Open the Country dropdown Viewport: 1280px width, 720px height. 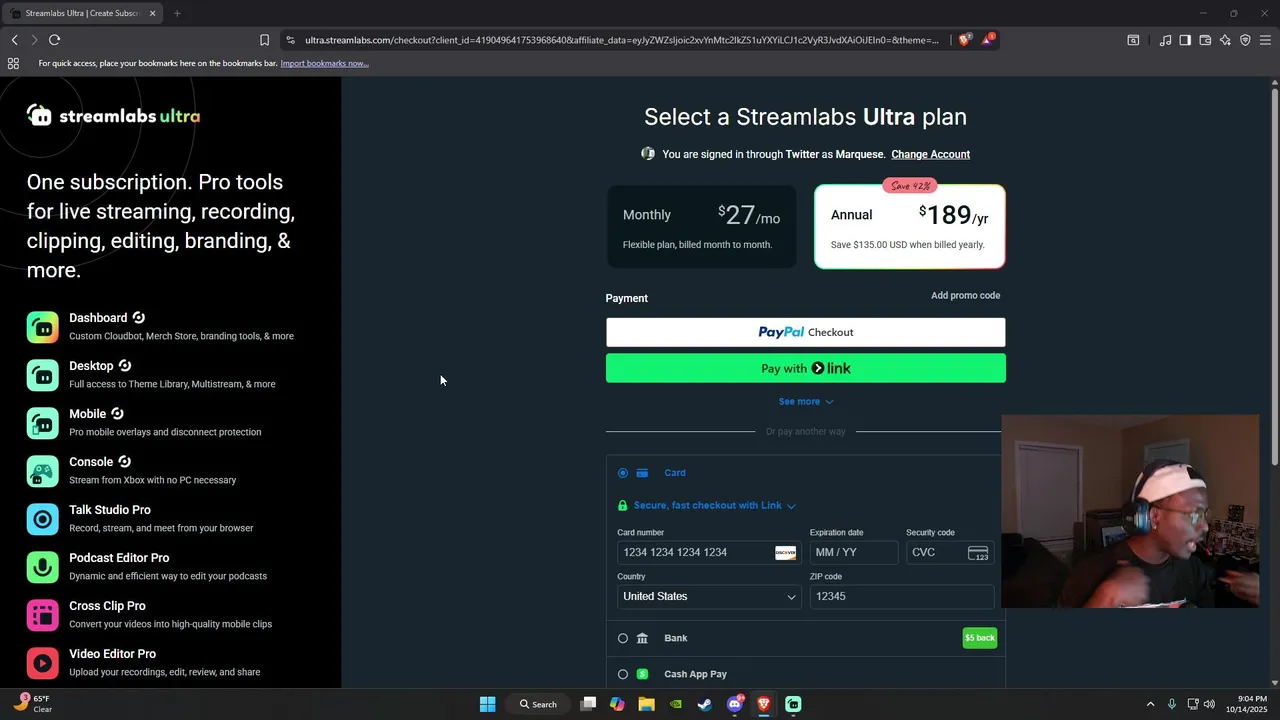(709, 596)
